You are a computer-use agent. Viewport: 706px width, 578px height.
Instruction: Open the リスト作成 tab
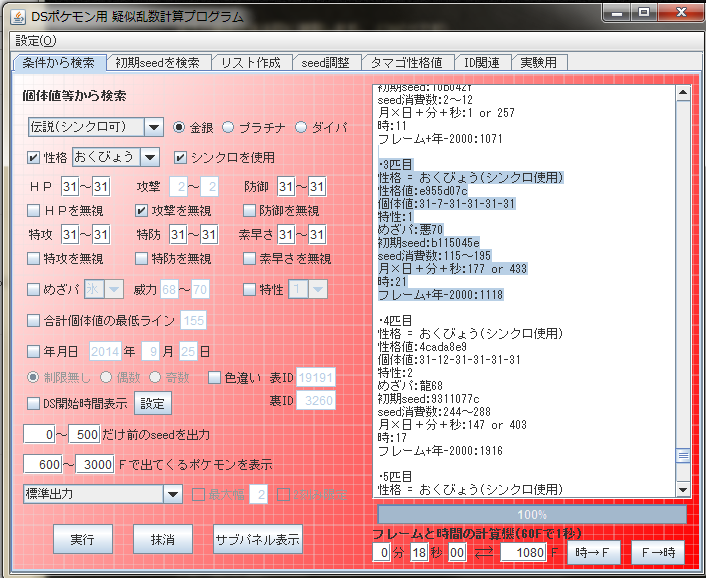(251, 63)
